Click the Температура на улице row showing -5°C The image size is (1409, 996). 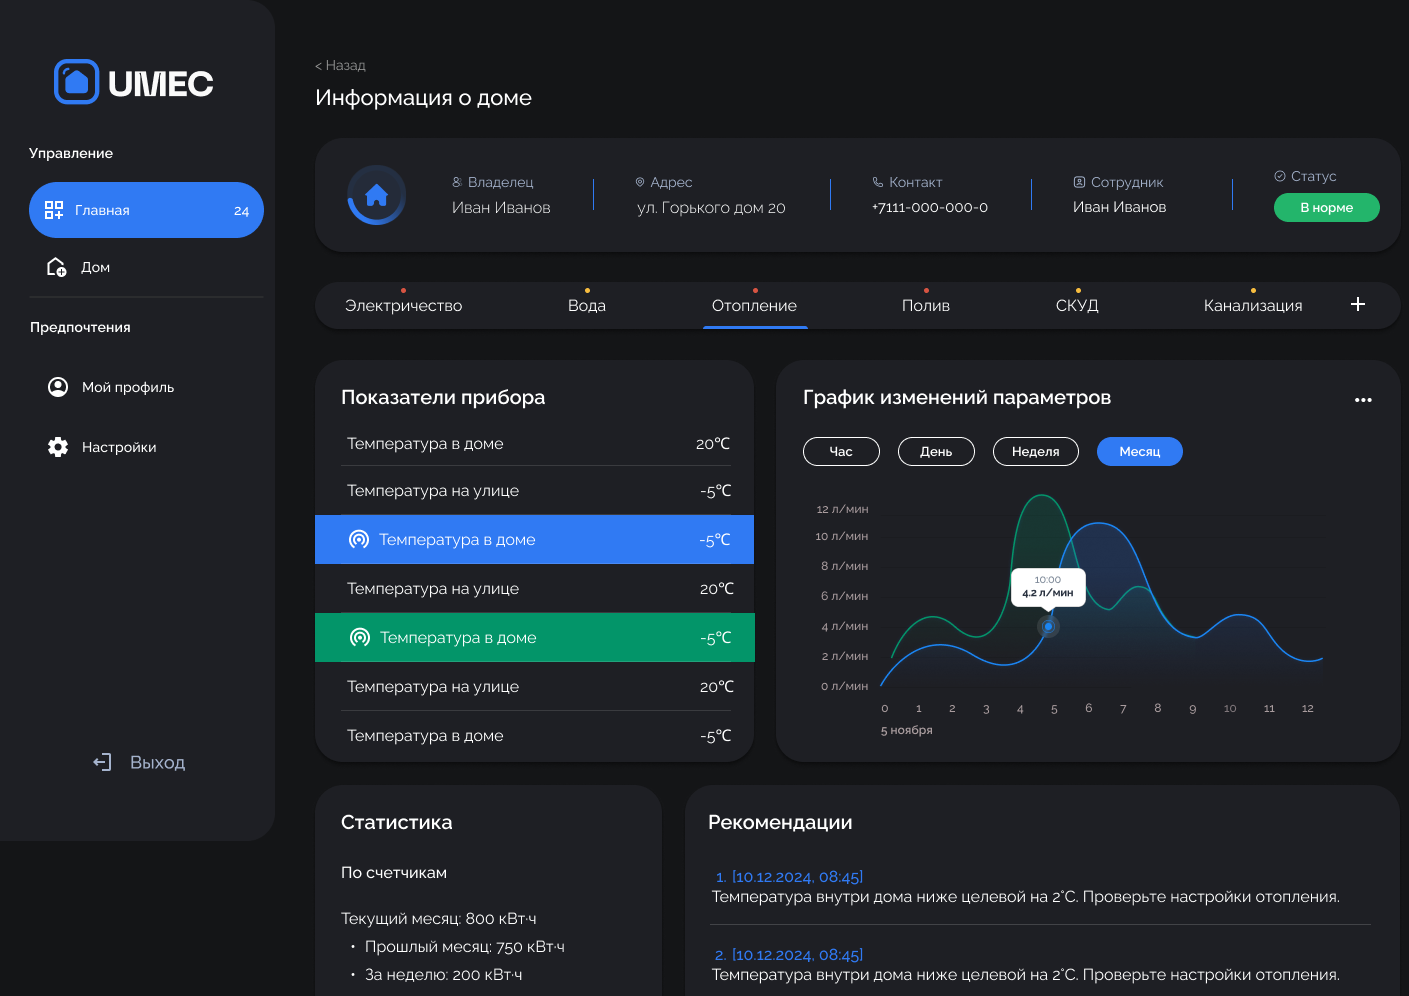(x=538, y=490)
